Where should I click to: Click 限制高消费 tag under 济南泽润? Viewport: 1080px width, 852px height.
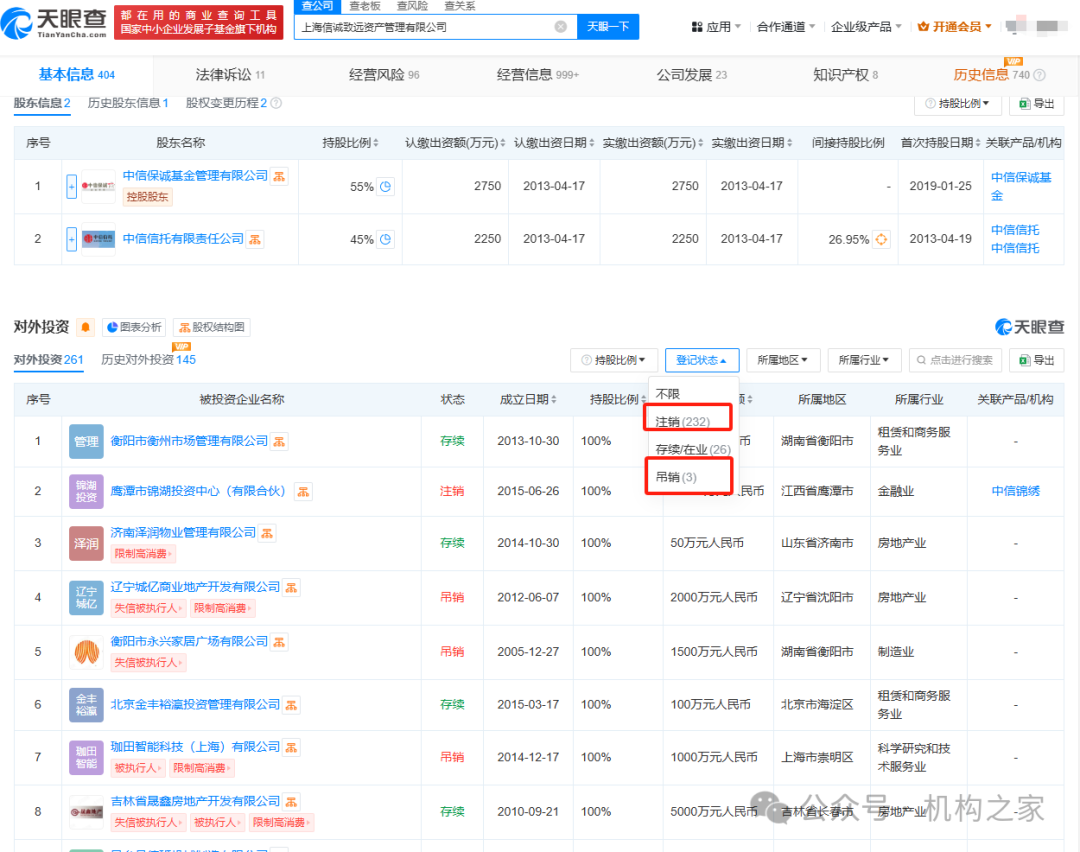click(x=144, y=554)
